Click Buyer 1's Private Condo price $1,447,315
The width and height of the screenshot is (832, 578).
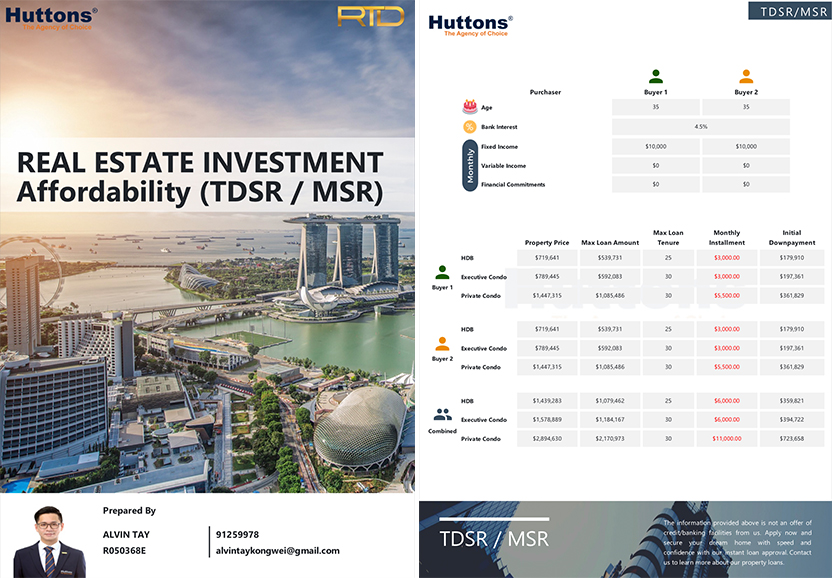point(547,296)
